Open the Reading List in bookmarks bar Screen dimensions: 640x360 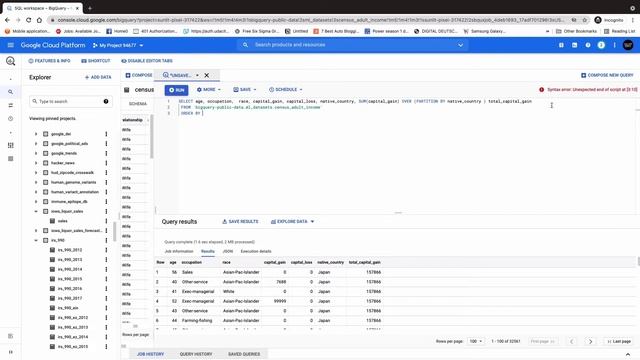point(619,31)
